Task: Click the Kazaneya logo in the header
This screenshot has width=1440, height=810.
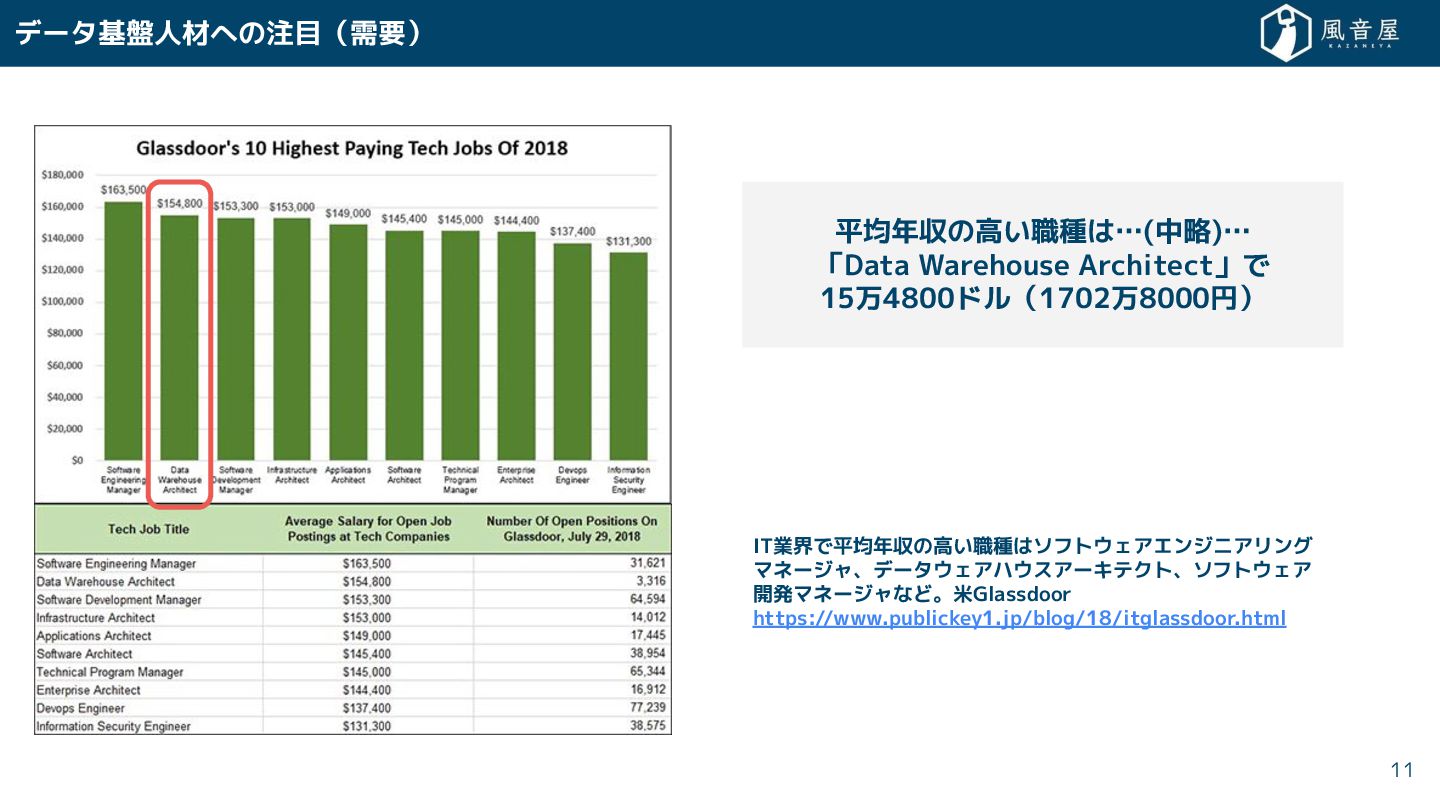Action: (x=1330, y=33)
